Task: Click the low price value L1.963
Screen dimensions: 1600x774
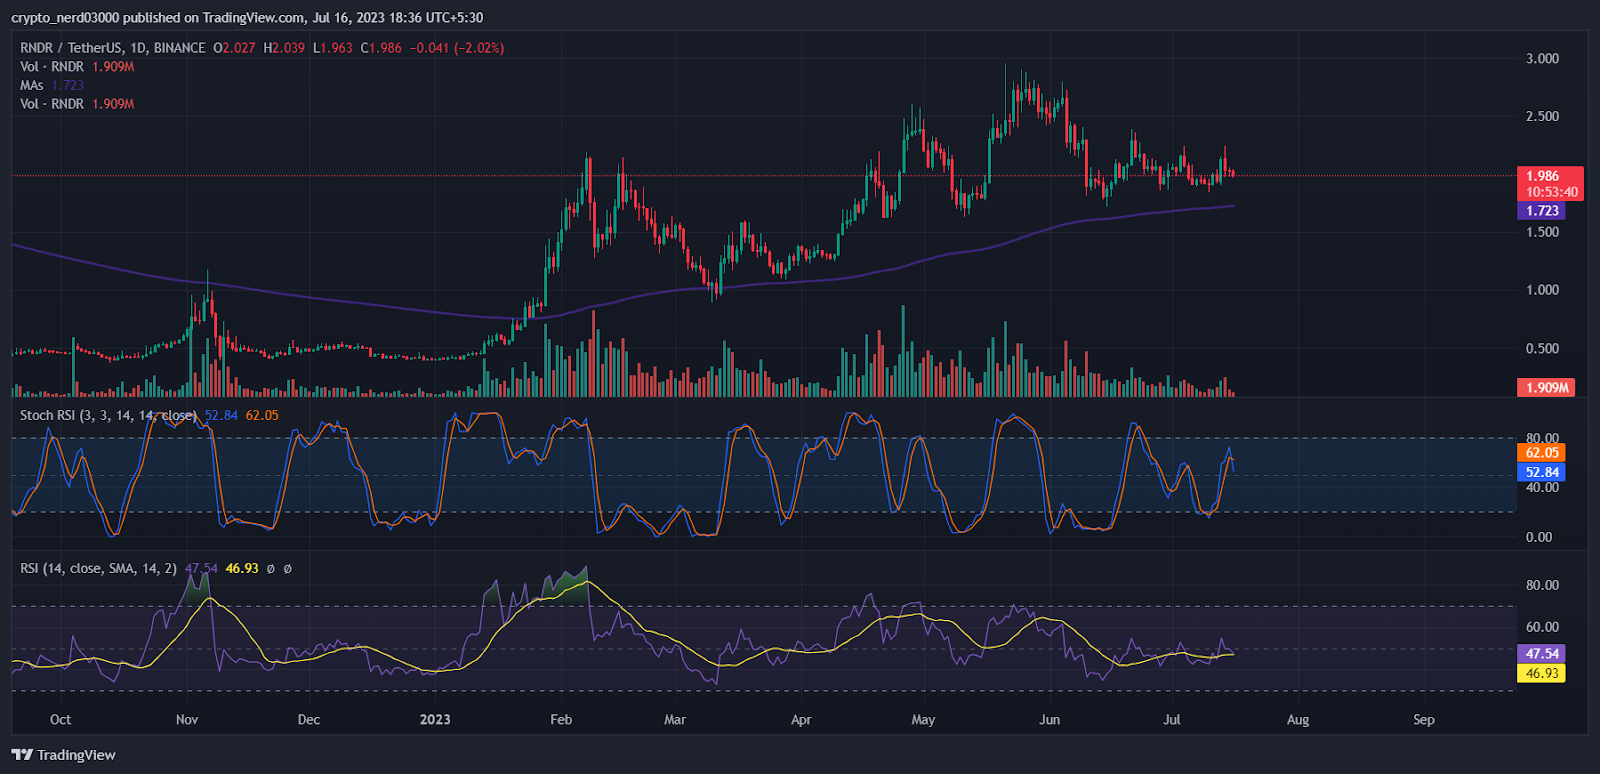Action: click(x=333, y=48)
